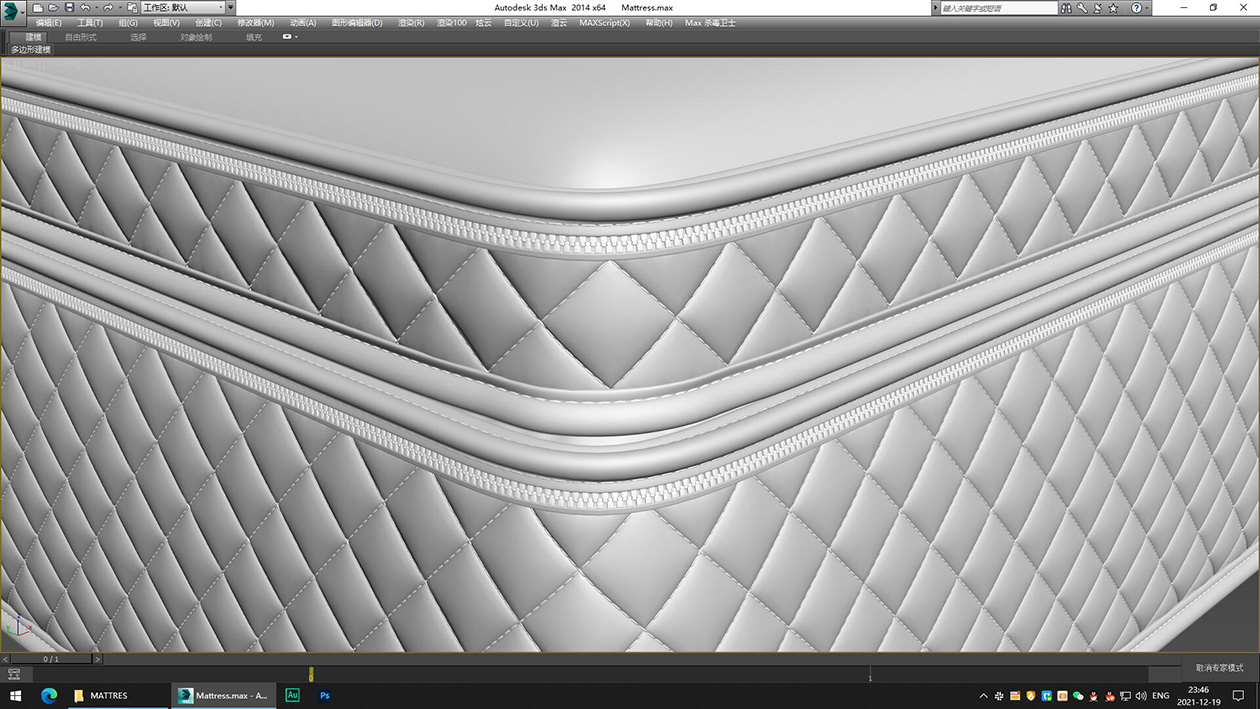The height and width of the screenshot is (709, 1260).
Task: Expand the arrow left of the search box
Action: pos(935,8)
